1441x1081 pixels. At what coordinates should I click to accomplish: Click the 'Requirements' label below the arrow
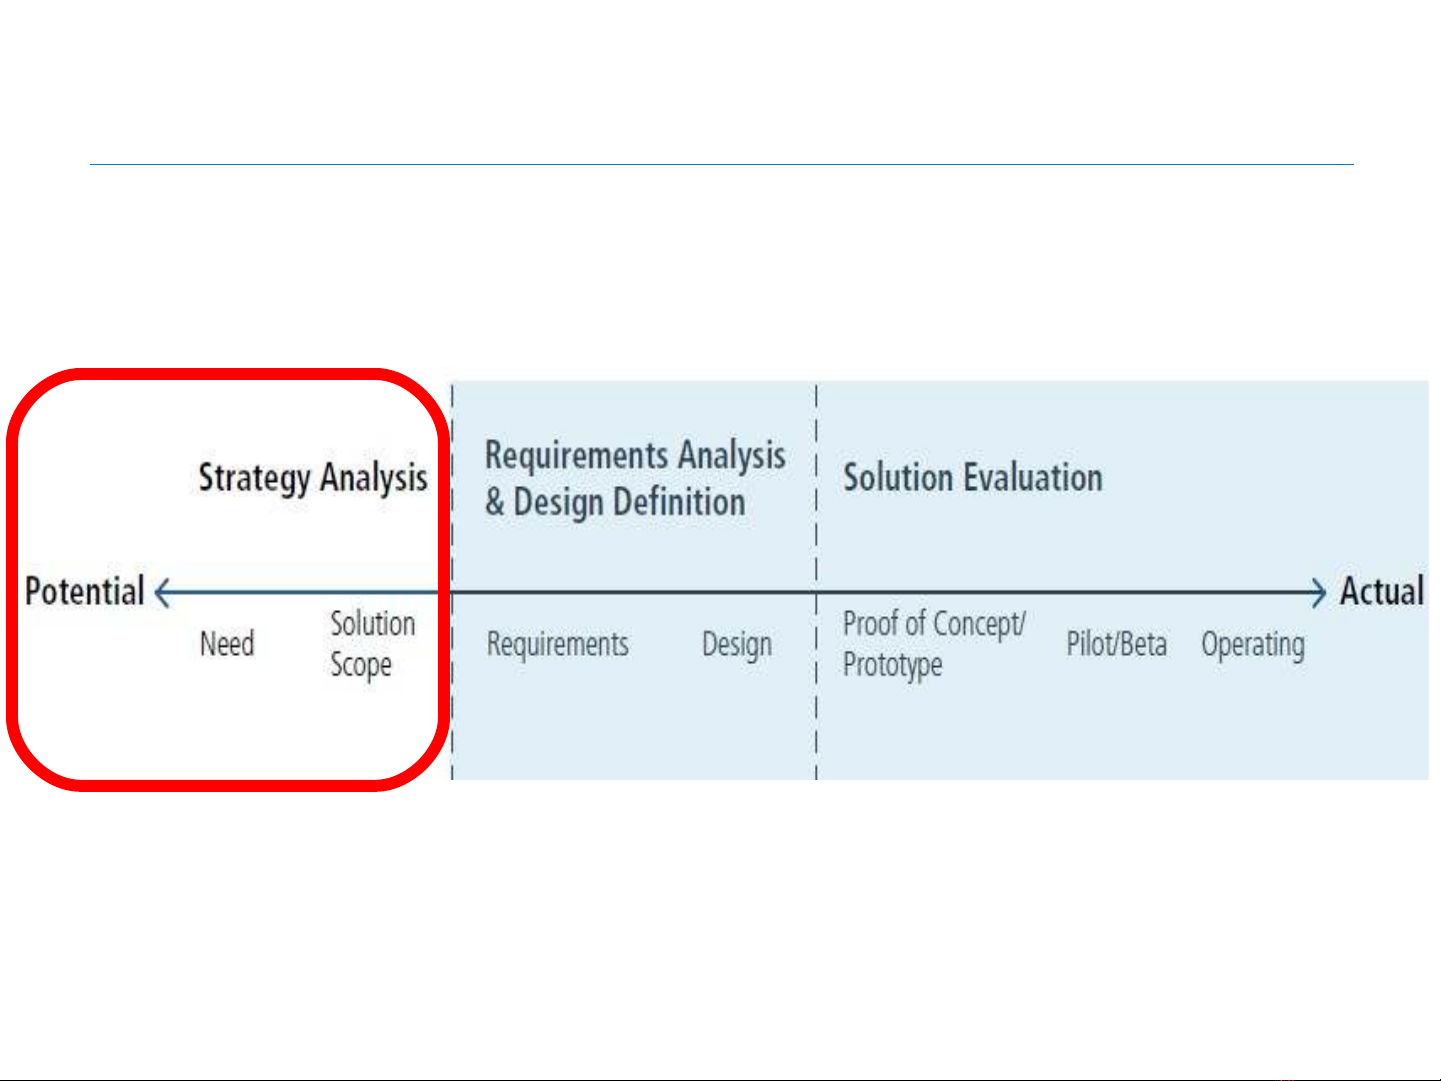click(x=558, y=645)
